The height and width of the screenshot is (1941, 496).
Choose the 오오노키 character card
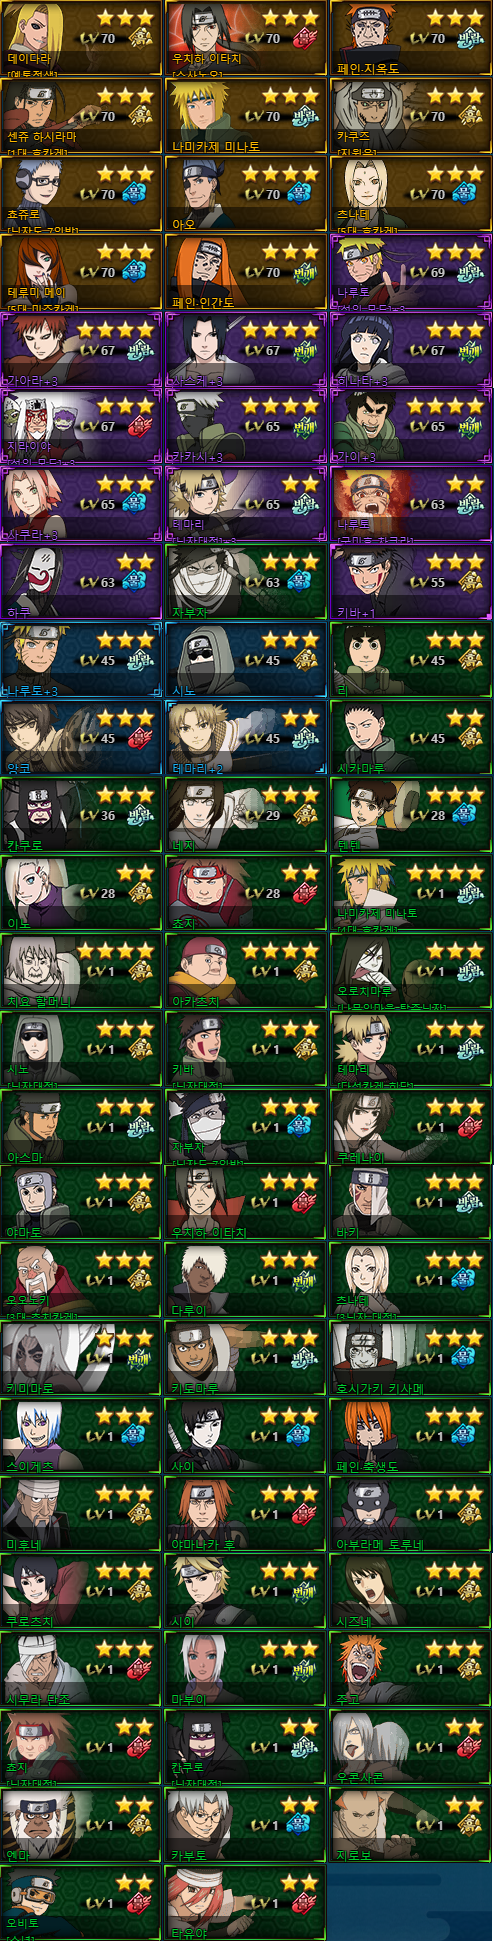click(81, 1281)
